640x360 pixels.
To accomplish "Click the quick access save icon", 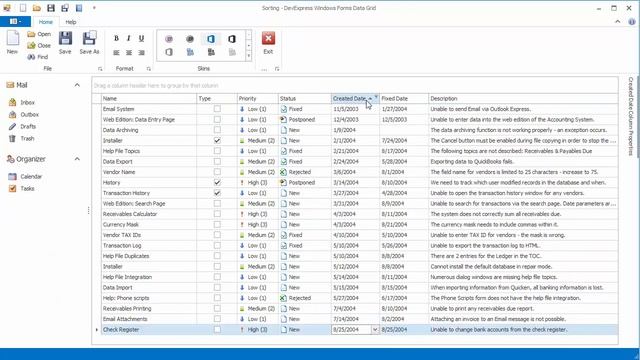I will 51,8.
